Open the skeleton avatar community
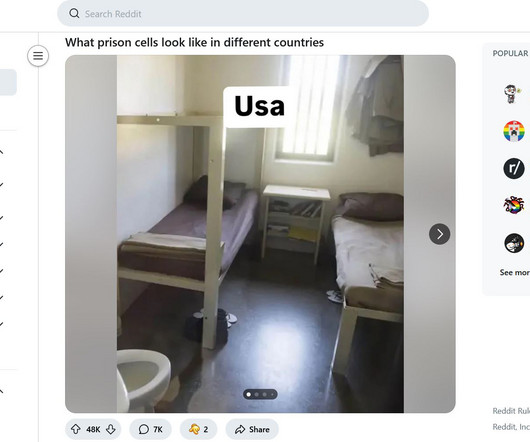This screenshot has height=442, width=530. click(x=513, y=94)
